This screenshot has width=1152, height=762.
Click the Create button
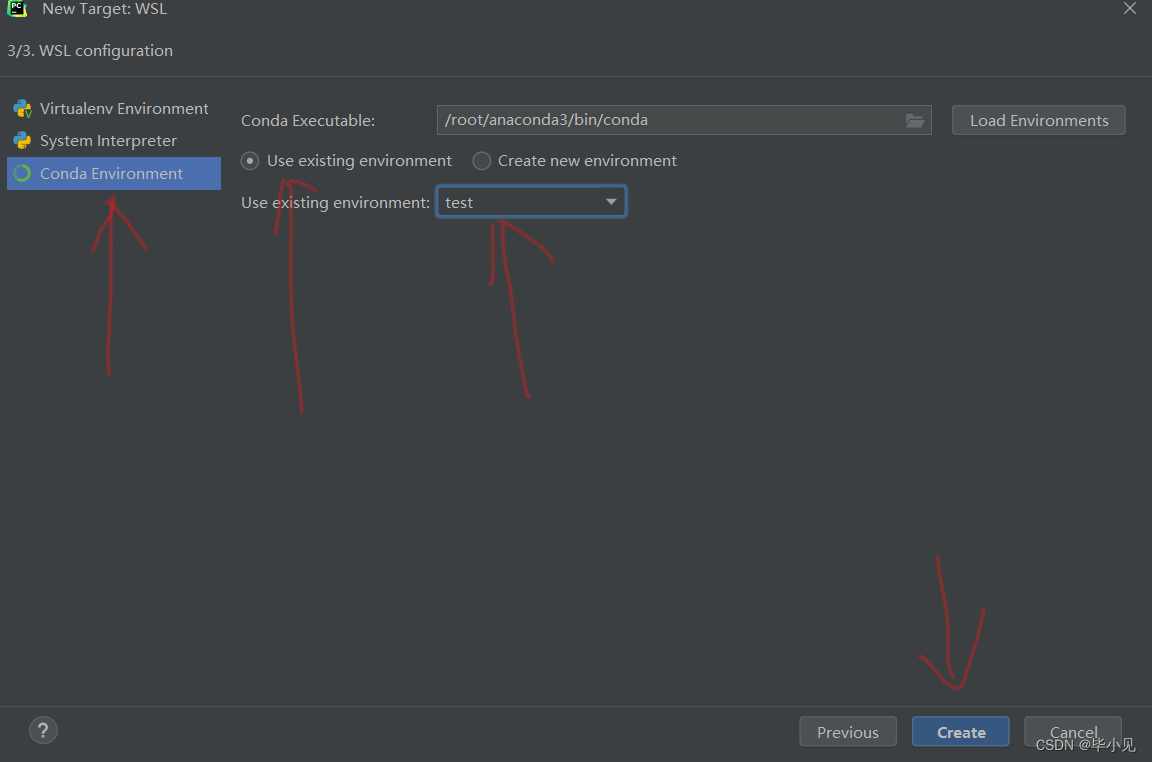click(x=960, y=732)
